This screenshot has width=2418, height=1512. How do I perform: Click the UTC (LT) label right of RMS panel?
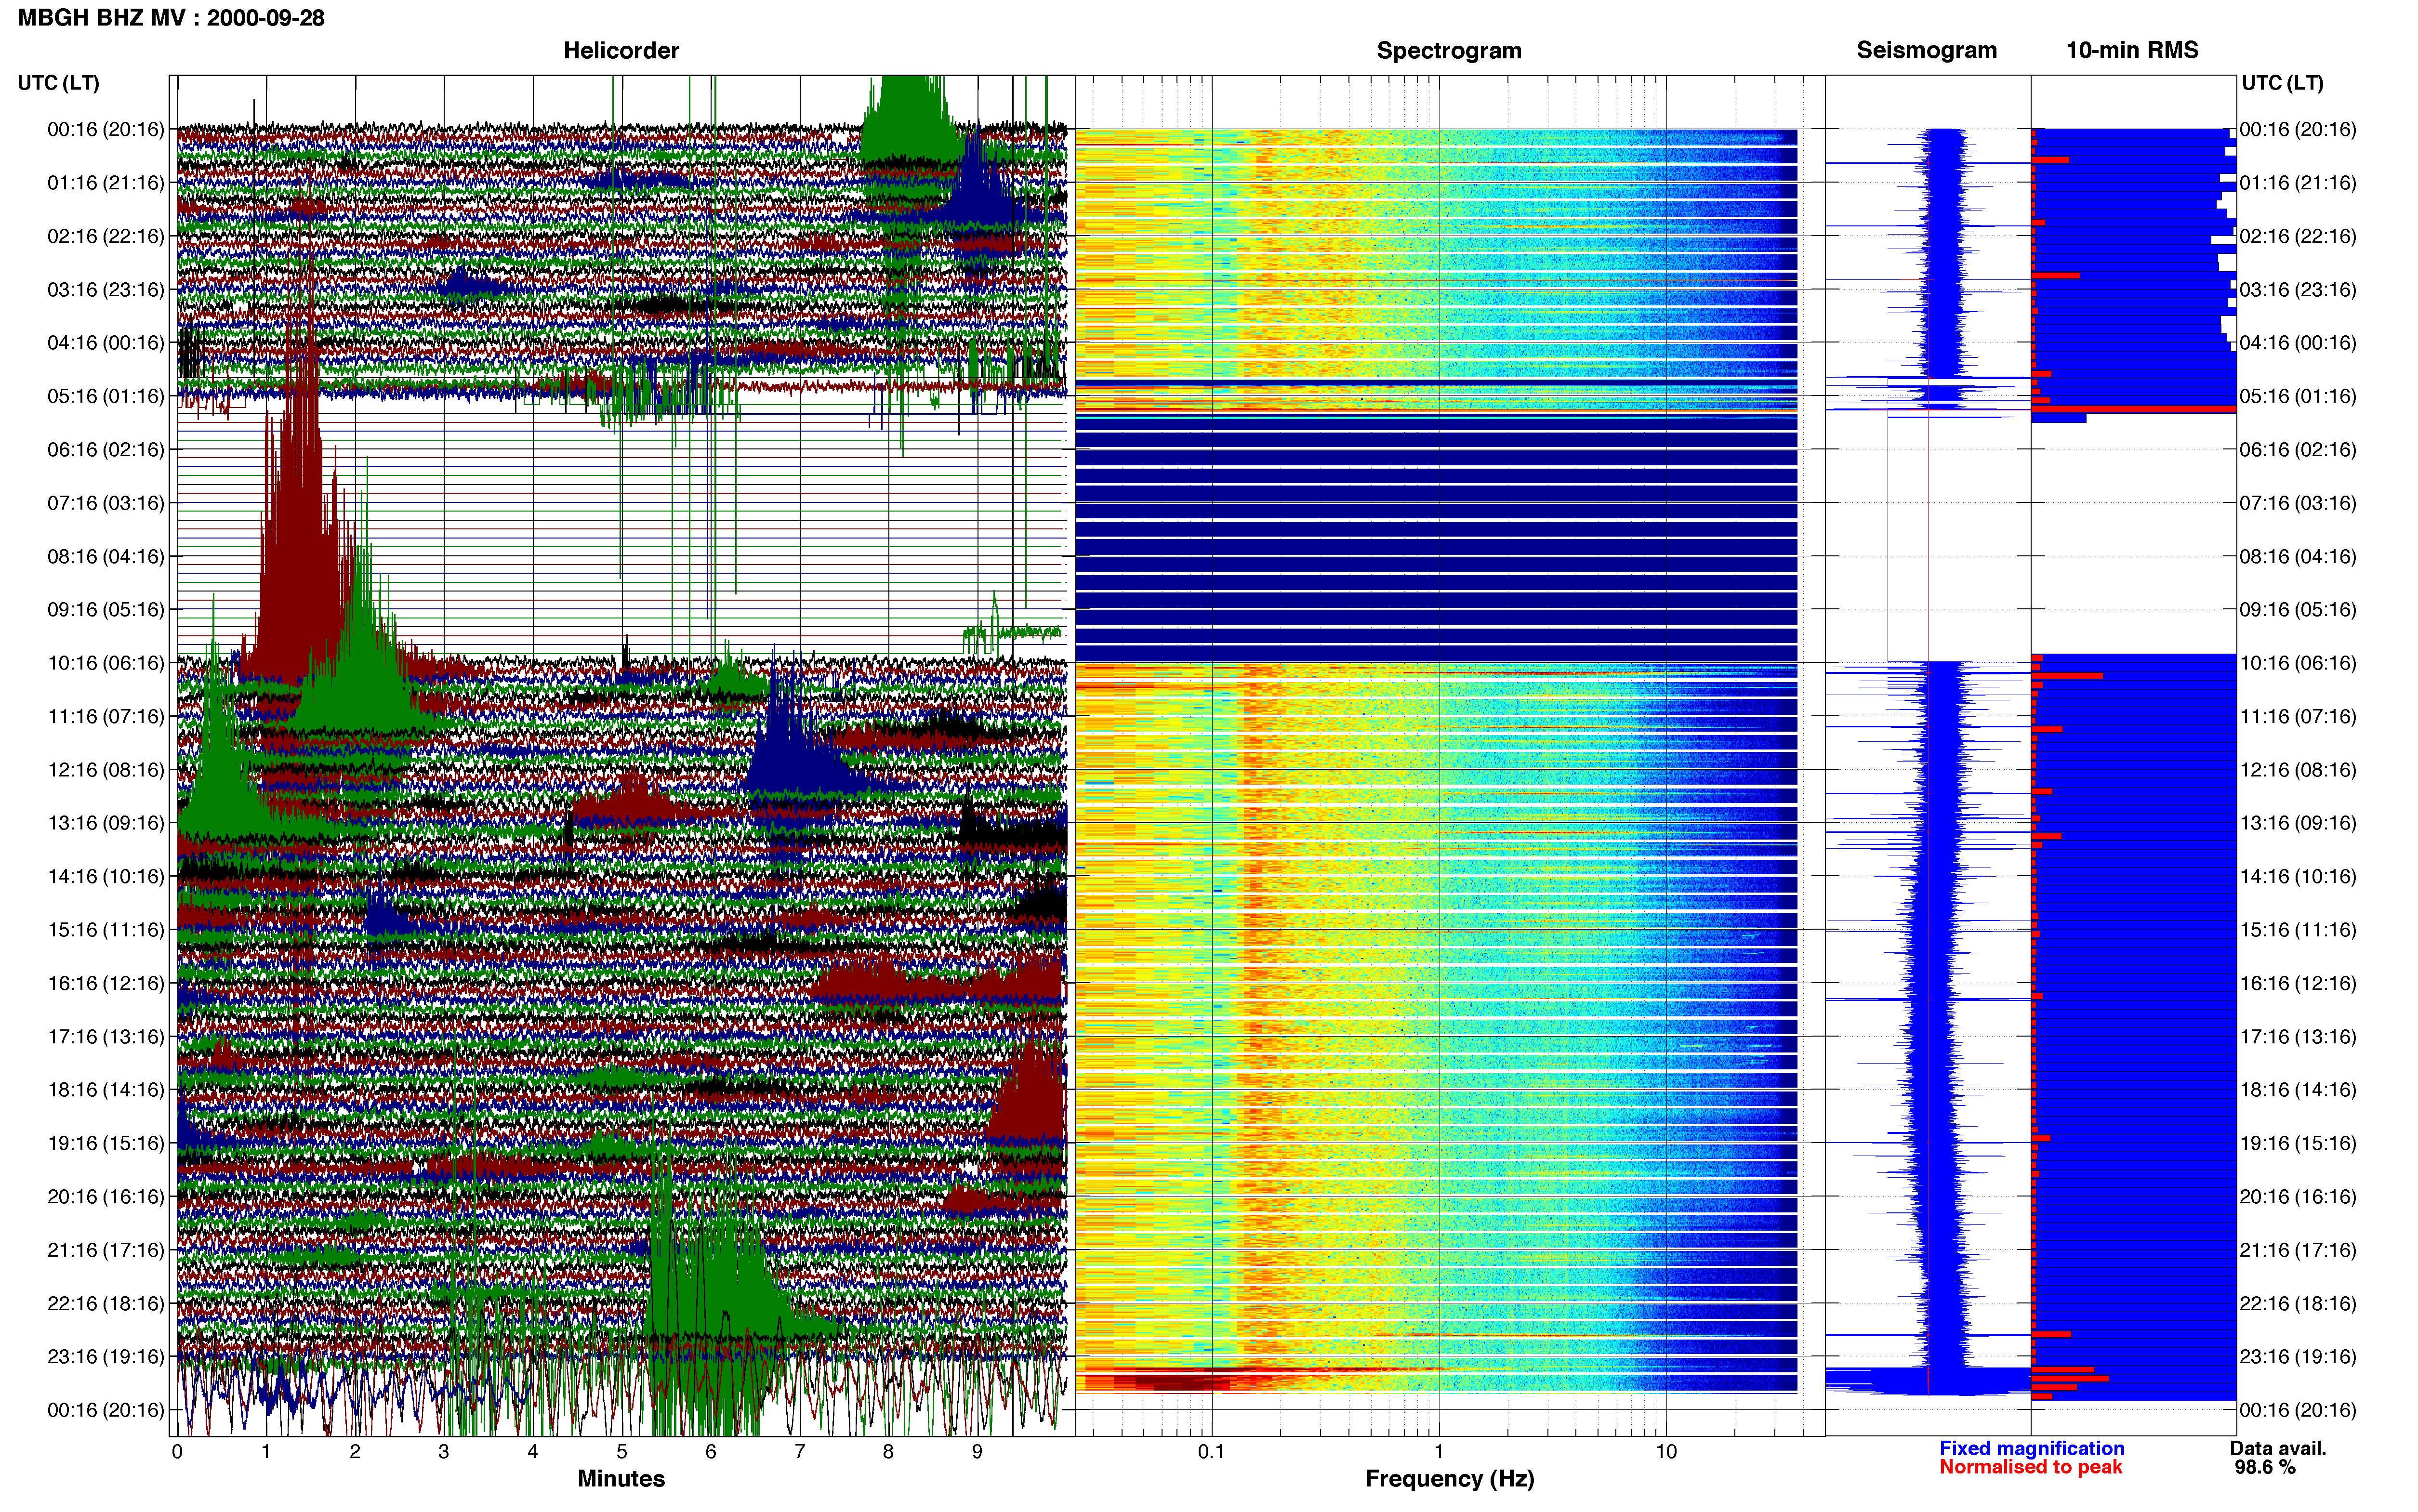(2282, 83)
